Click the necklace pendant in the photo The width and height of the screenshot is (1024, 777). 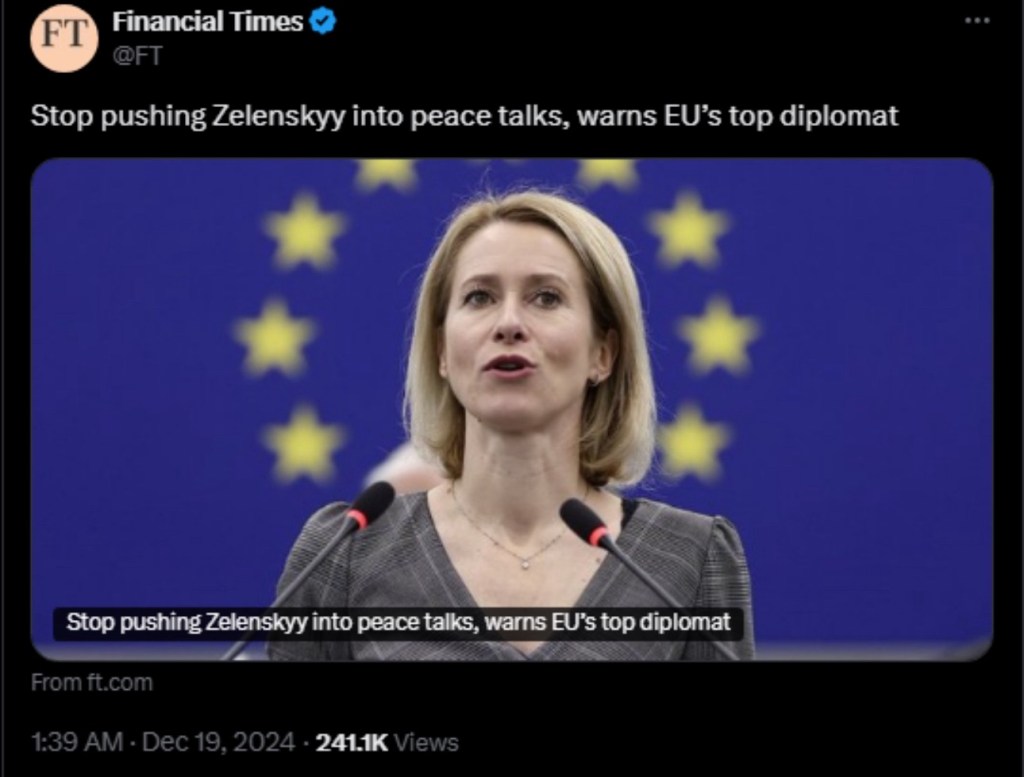click(525, 562)
